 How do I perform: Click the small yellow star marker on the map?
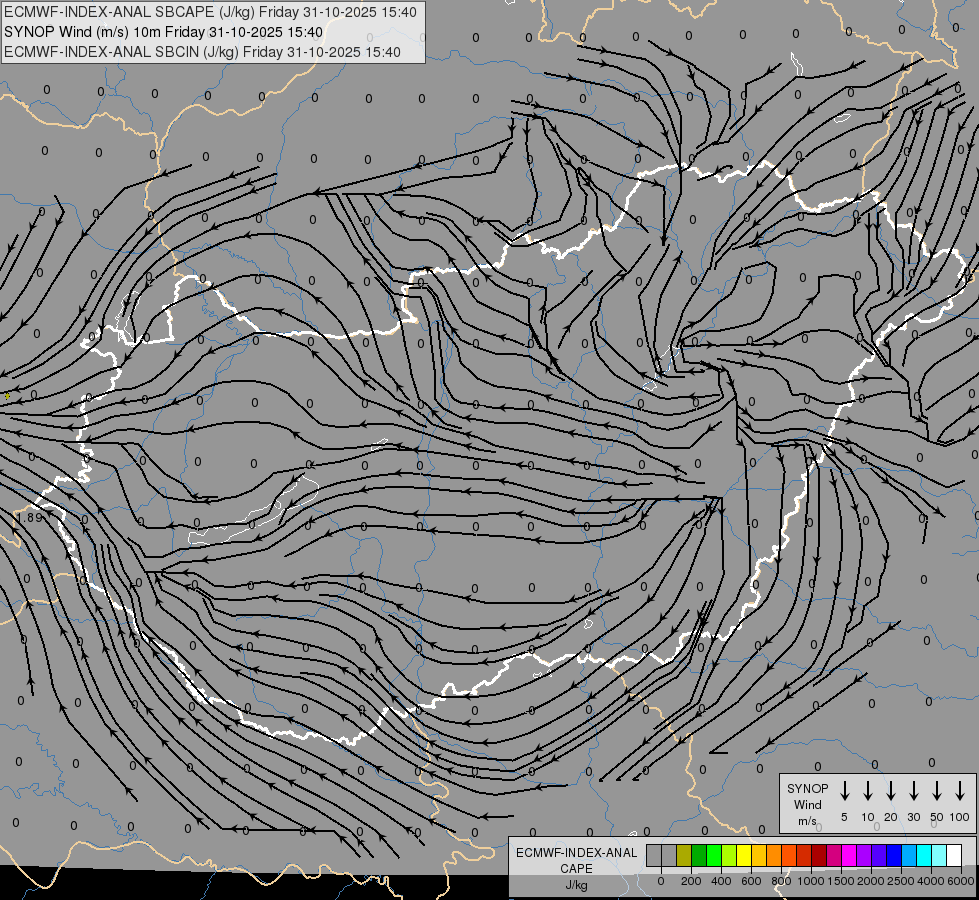(7, 396)
